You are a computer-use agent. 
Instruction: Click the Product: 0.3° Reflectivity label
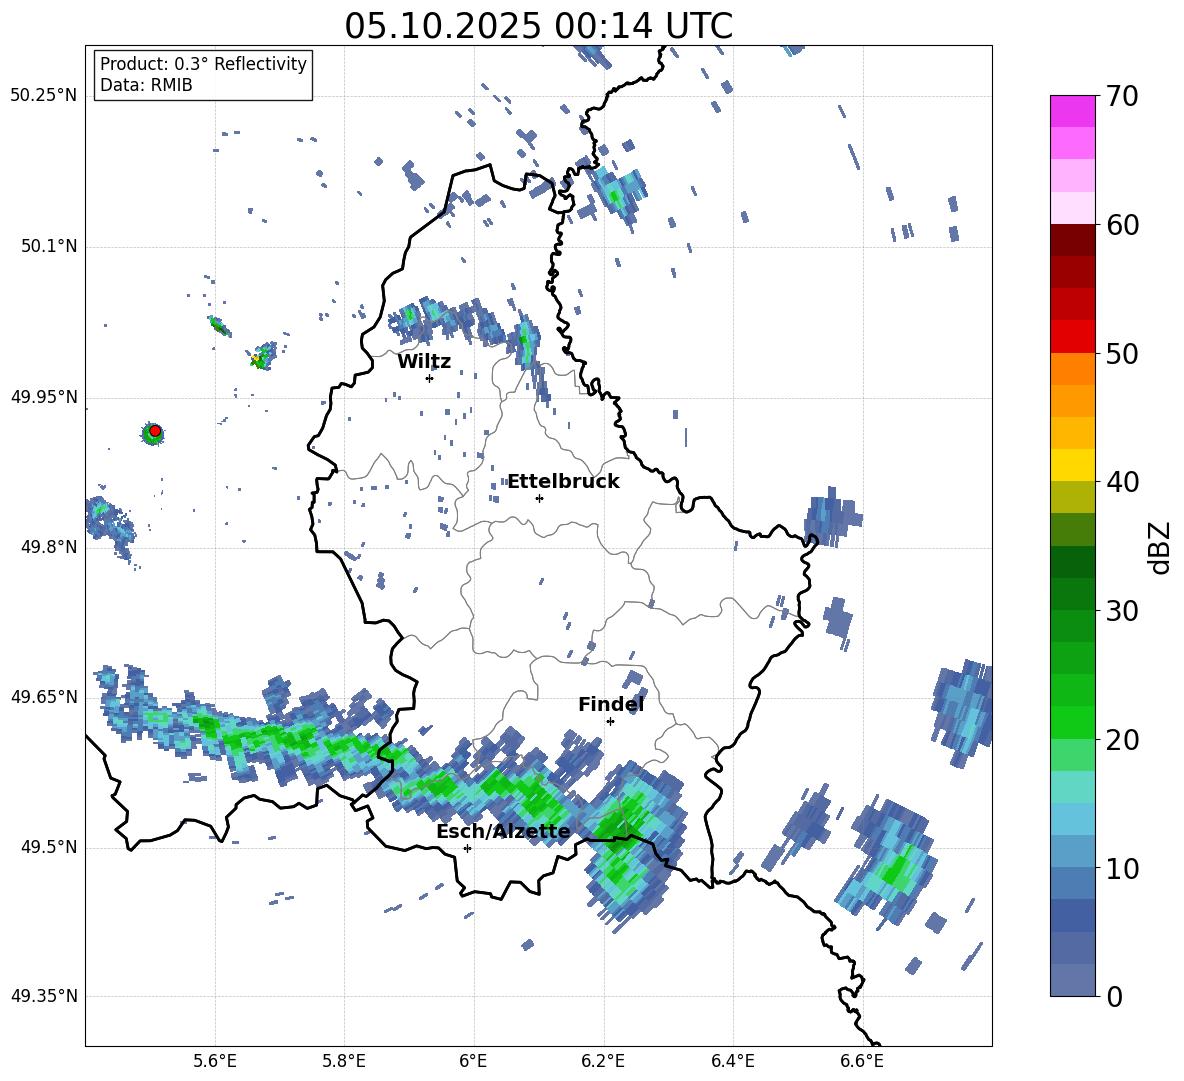coord(203,64)
